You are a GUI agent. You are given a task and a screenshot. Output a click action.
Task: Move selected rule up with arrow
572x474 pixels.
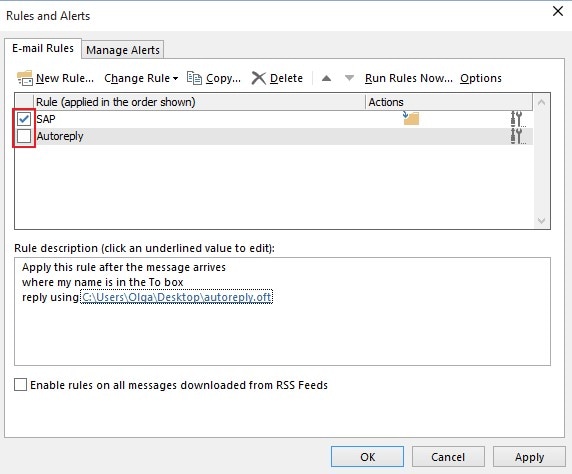tap(326, 78)
